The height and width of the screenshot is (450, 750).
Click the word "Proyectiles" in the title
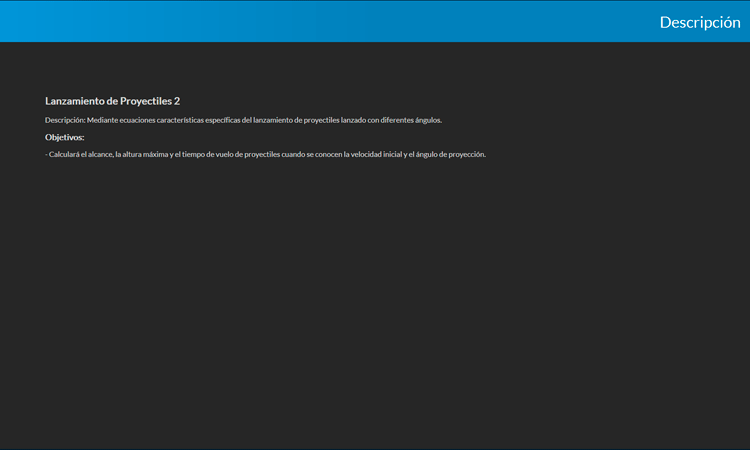tap(145, 101)
